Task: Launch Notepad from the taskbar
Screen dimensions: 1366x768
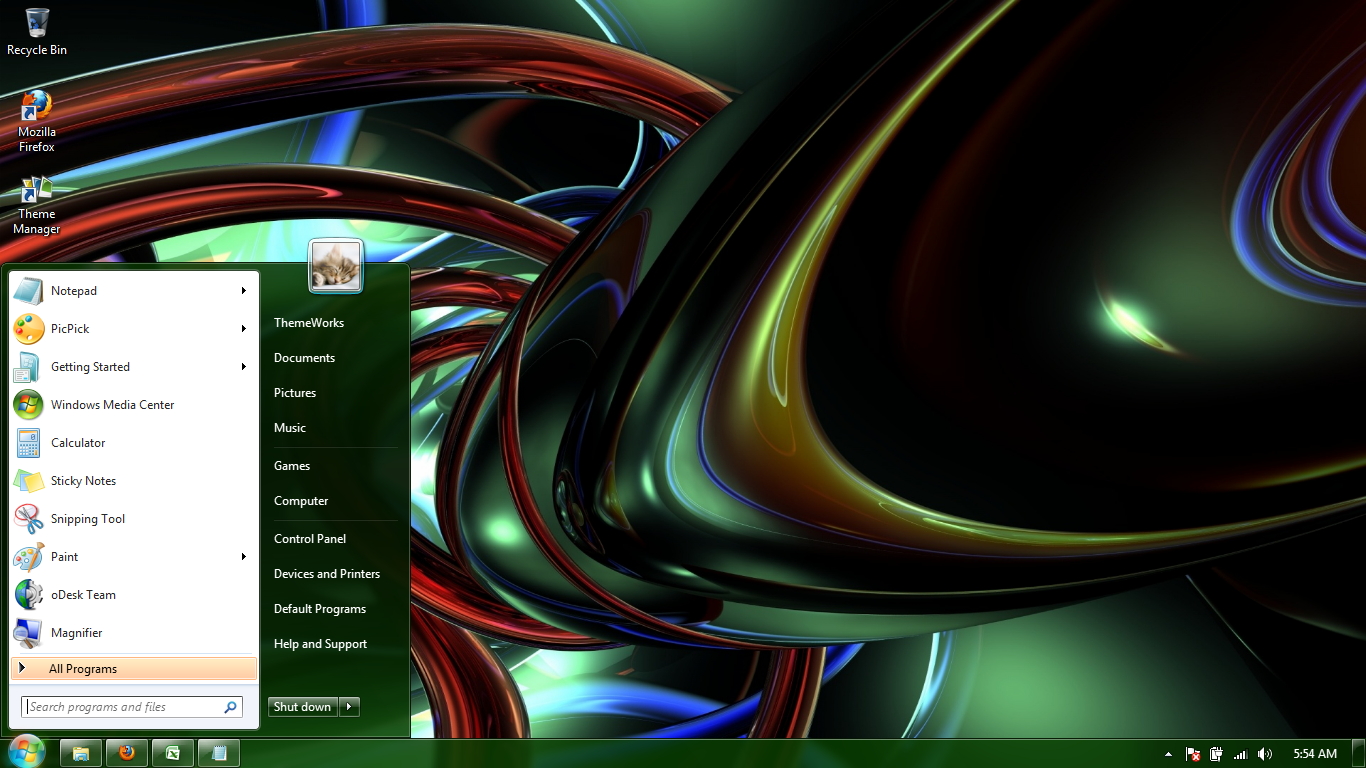Action: [x=218, y=752]
